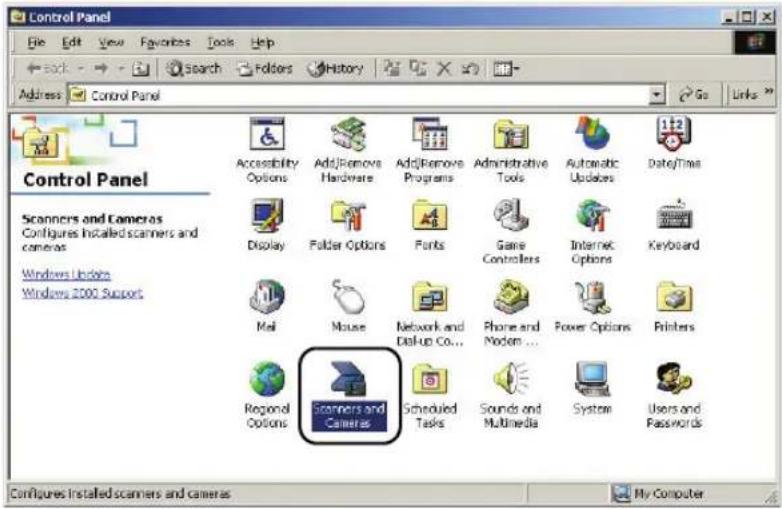This screenshot has height=509, width=782.
Task: Click the Delete X toolbar icon
Action: tap(444, 68)
